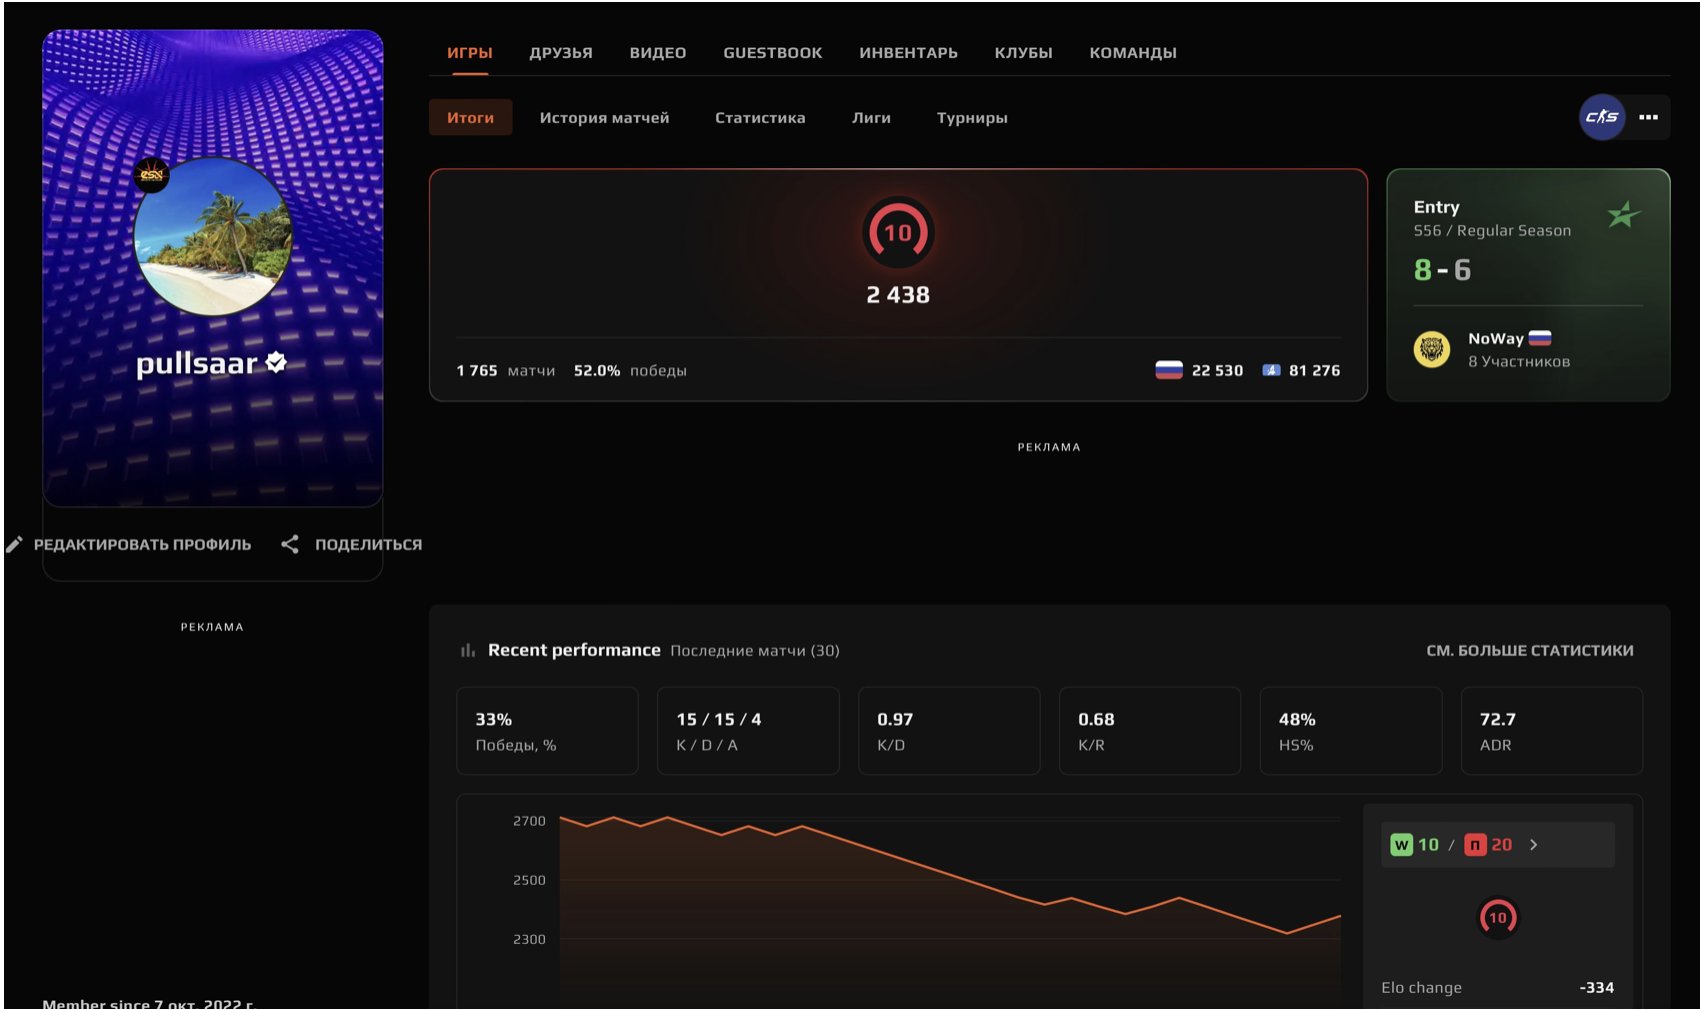The width and height of the screenshot is (1702, 1010).
Task: Switch to the Друзья tab
Action: coord(560,53)
